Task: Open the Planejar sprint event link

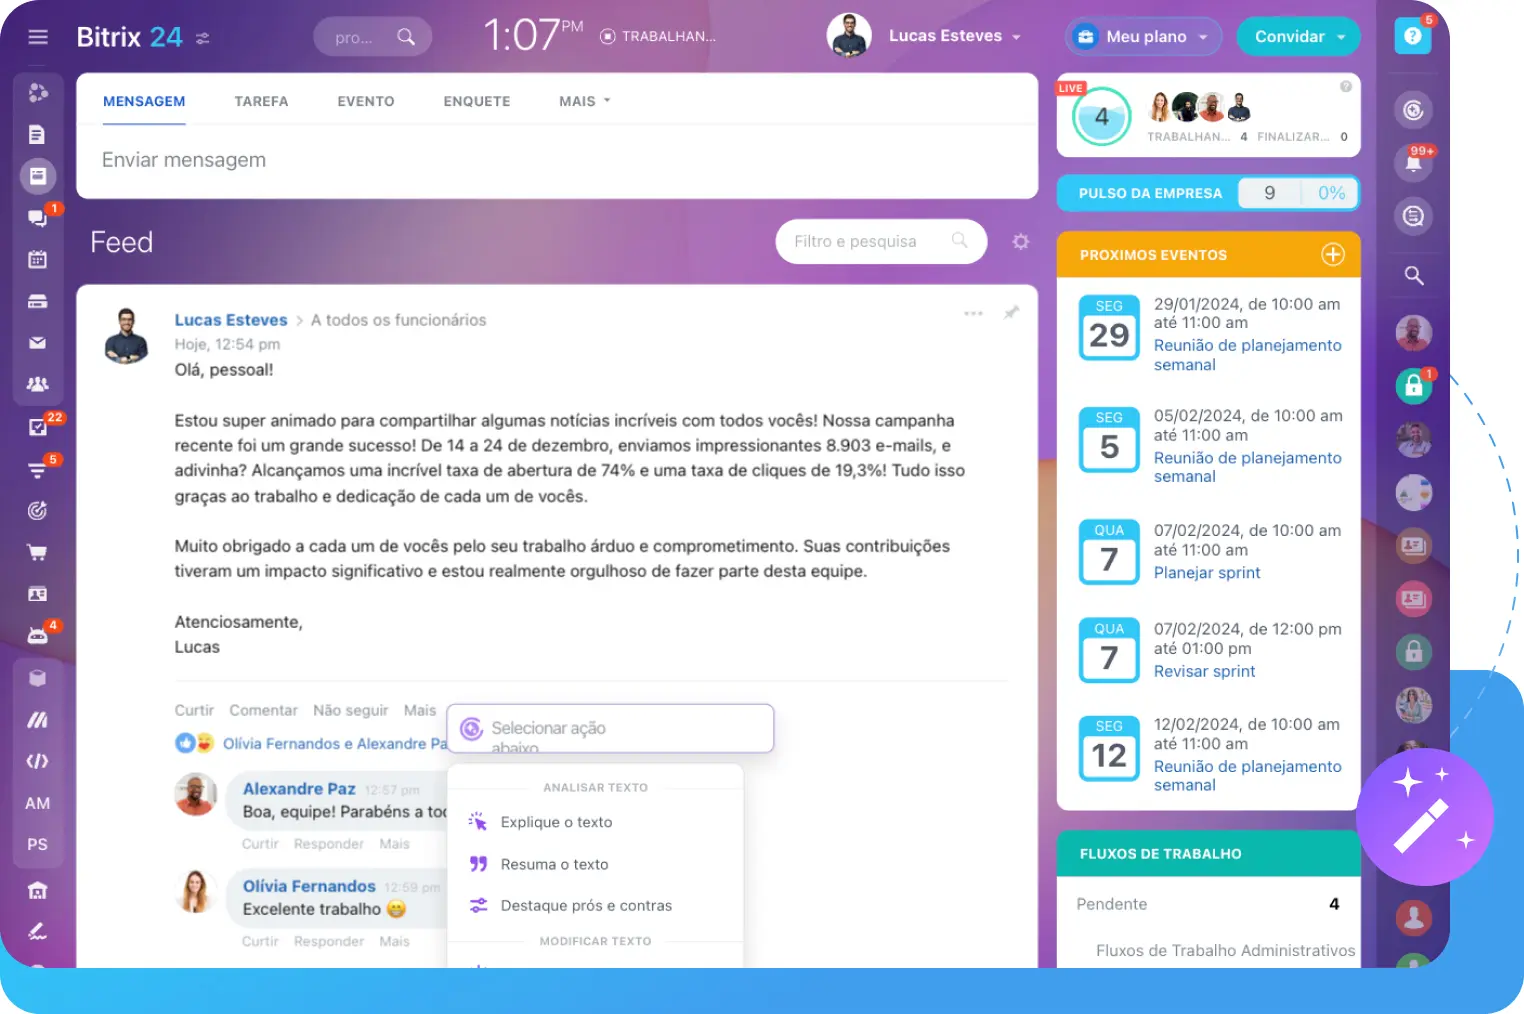Action: click(1206, 573)
